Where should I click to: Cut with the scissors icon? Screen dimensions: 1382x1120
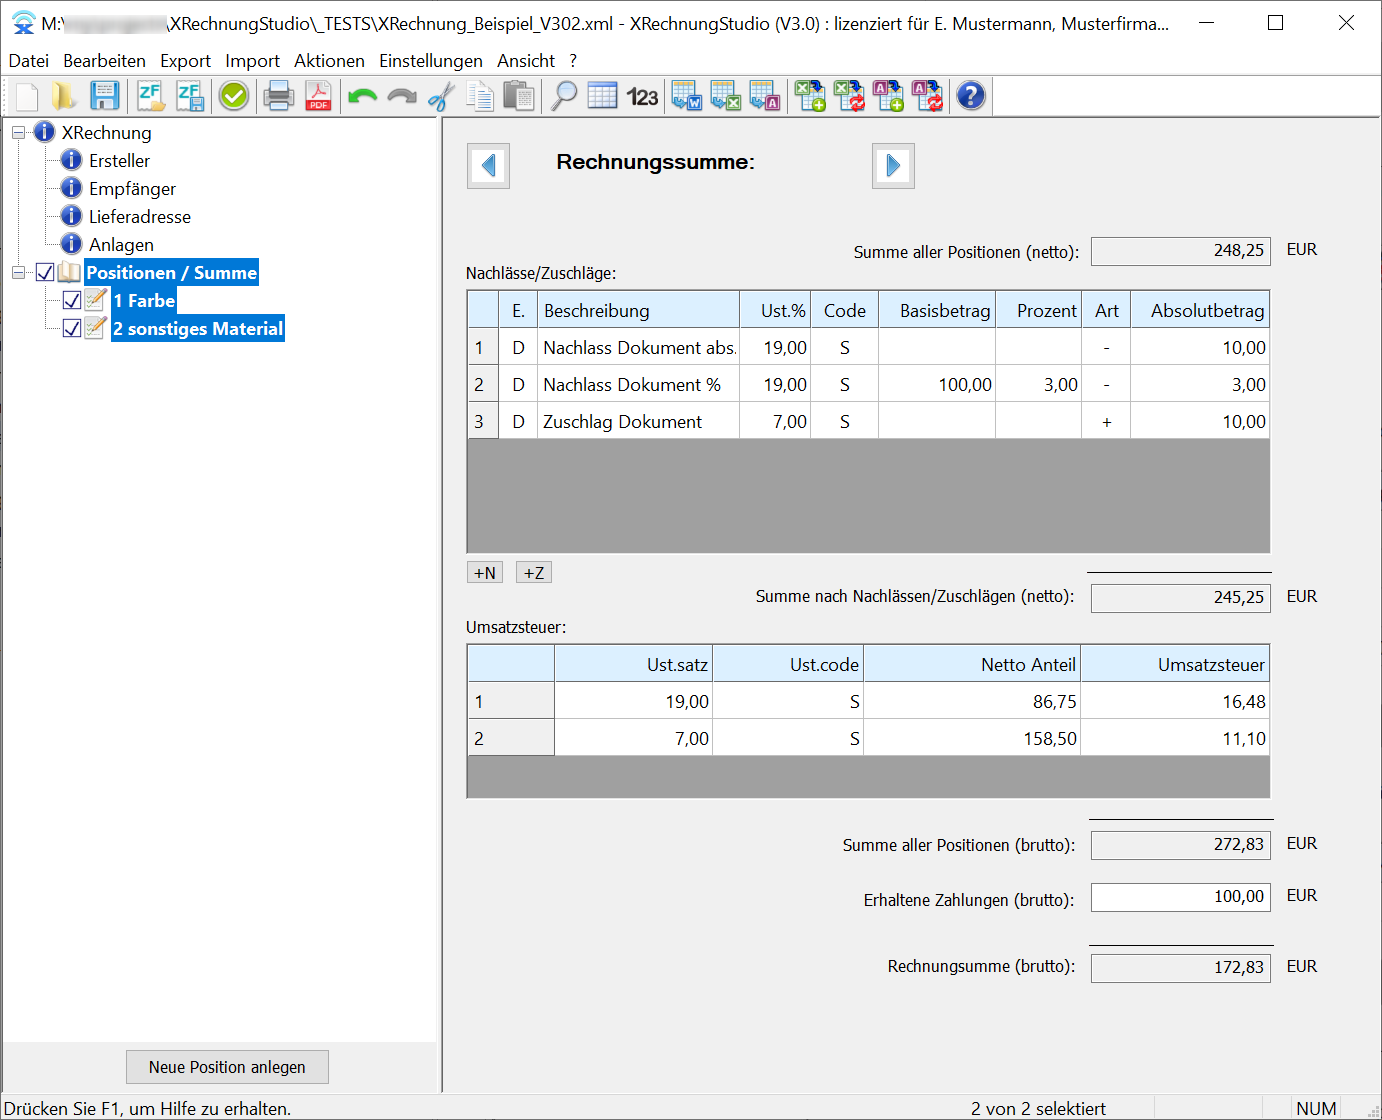pyautogui.click(x=440, y=96)
